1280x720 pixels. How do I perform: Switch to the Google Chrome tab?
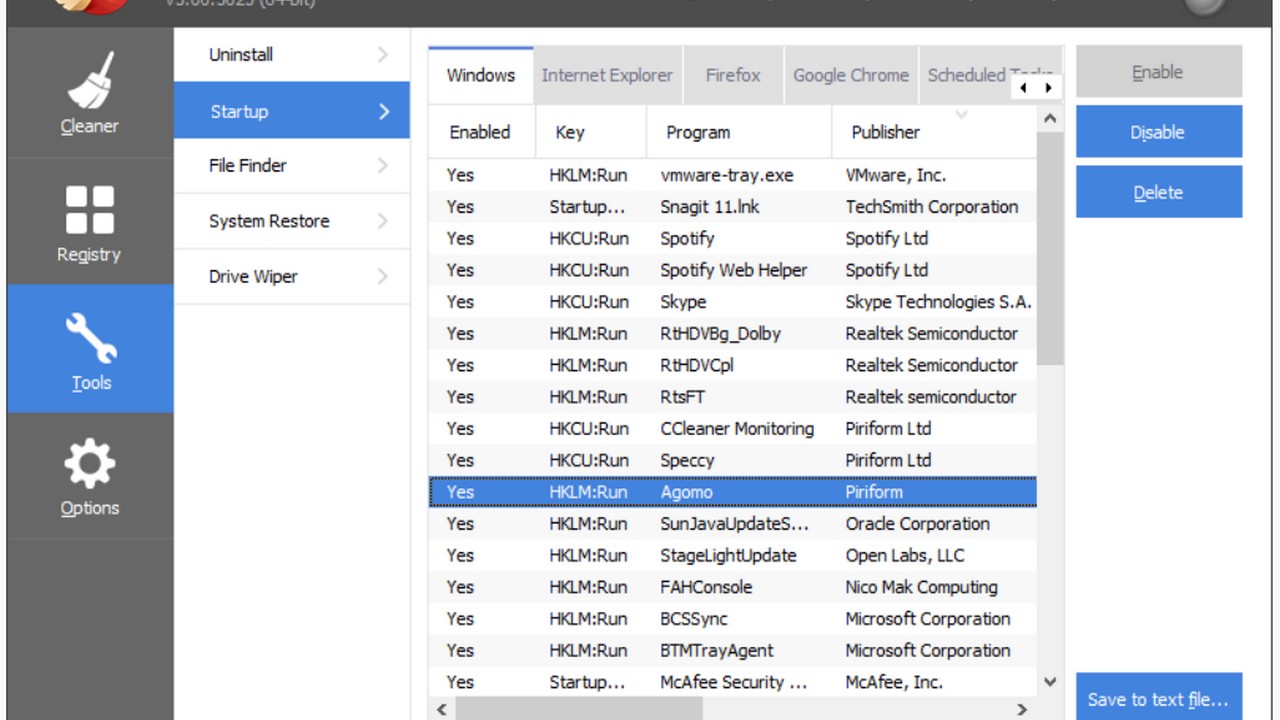(x=851, y=75)
